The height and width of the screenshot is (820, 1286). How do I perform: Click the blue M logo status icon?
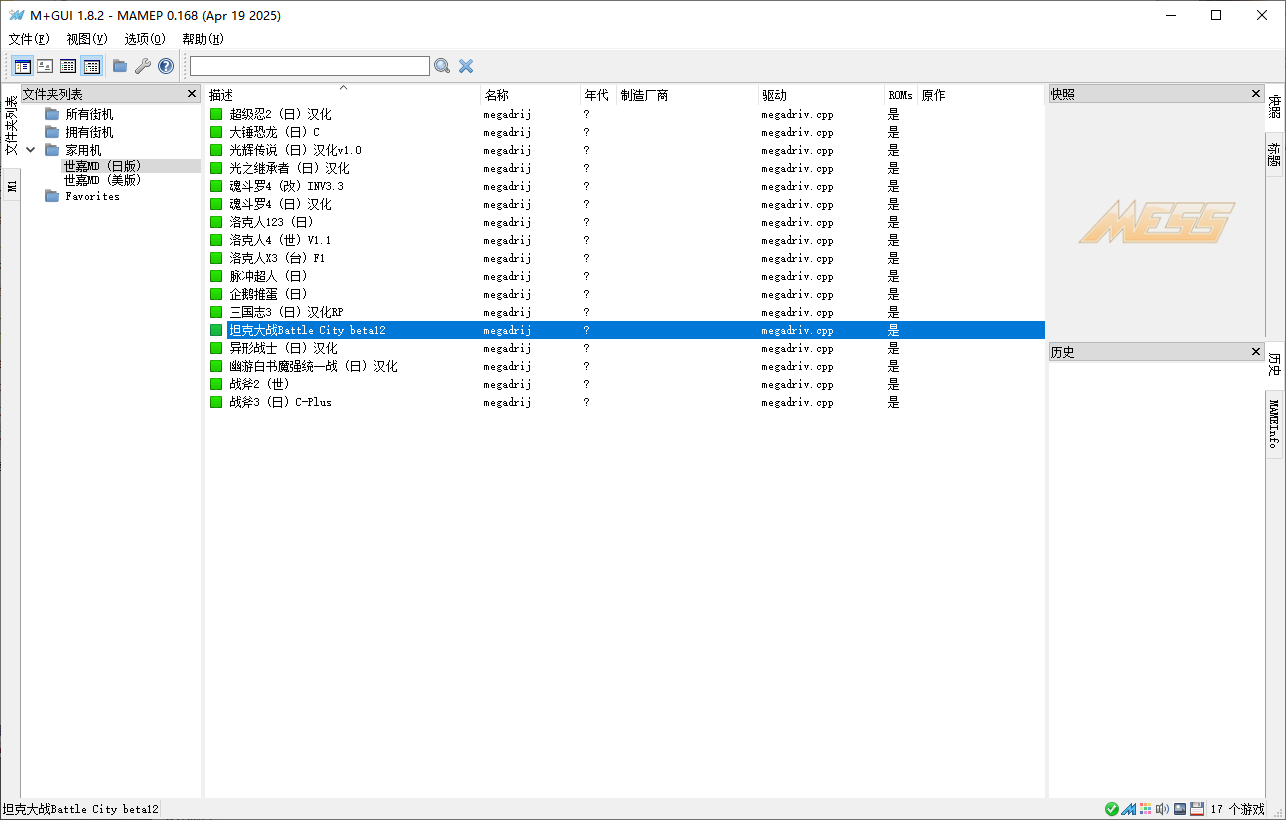point(1128,809)
